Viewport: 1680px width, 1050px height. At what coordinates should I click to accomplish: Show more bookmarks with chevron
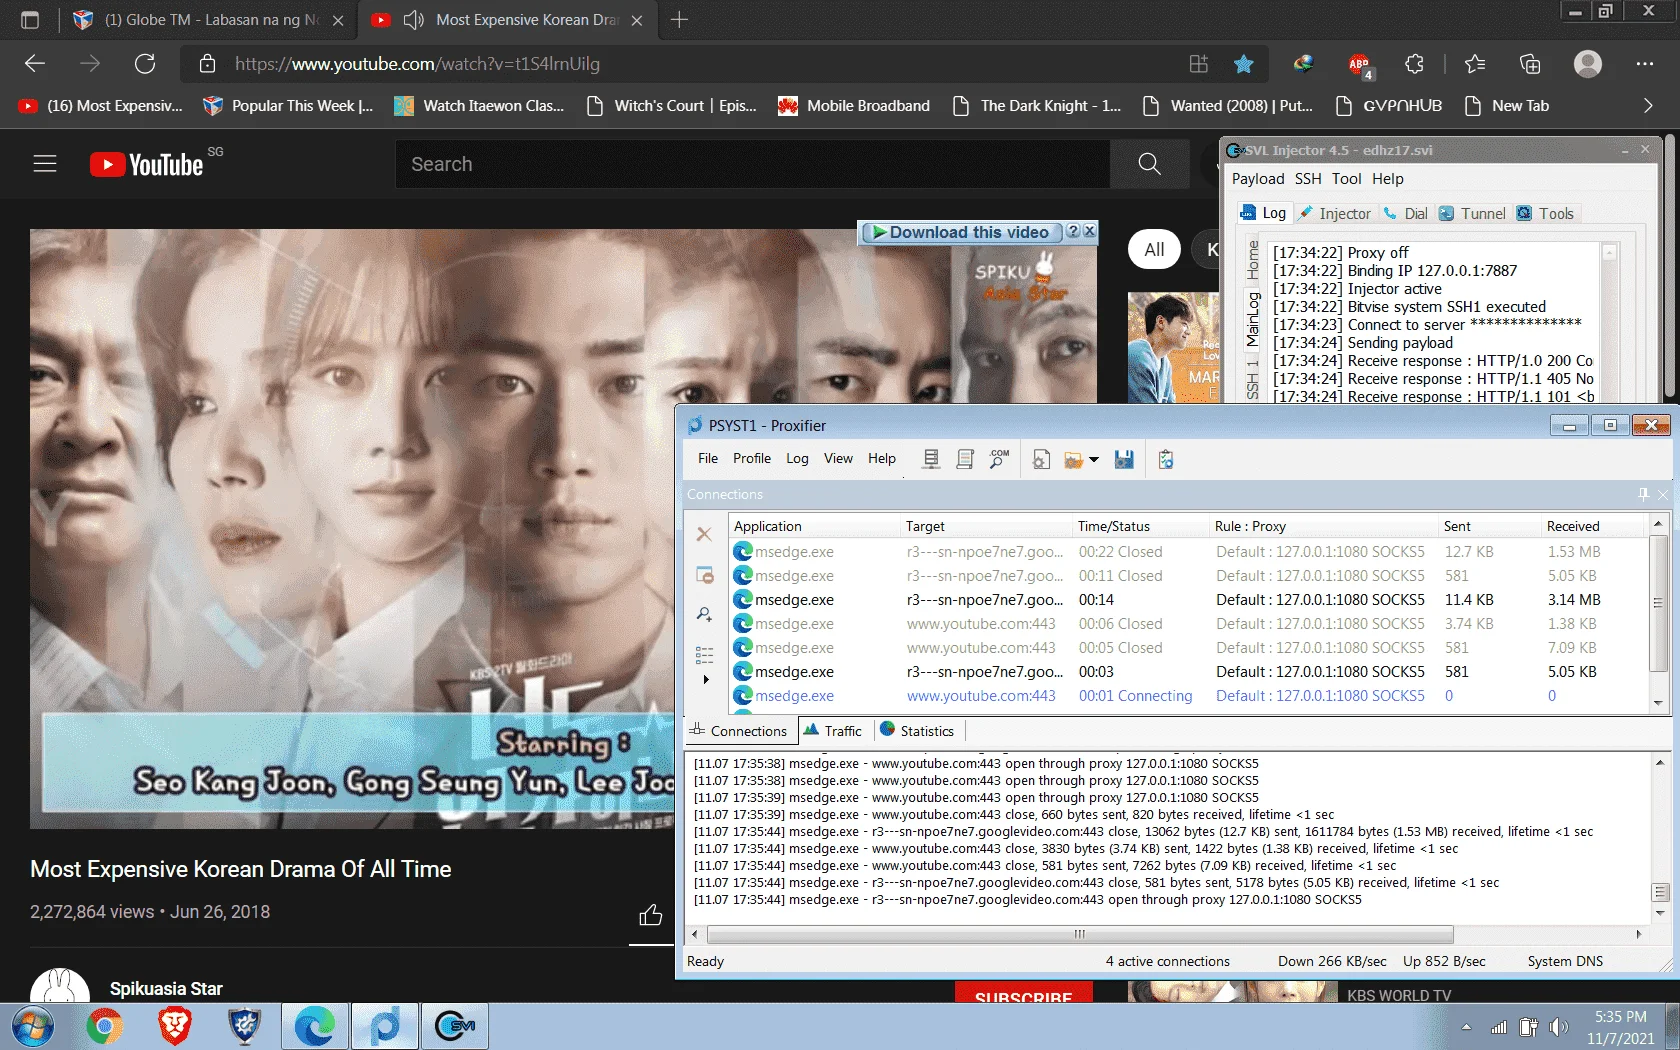tap(1648, 106)
